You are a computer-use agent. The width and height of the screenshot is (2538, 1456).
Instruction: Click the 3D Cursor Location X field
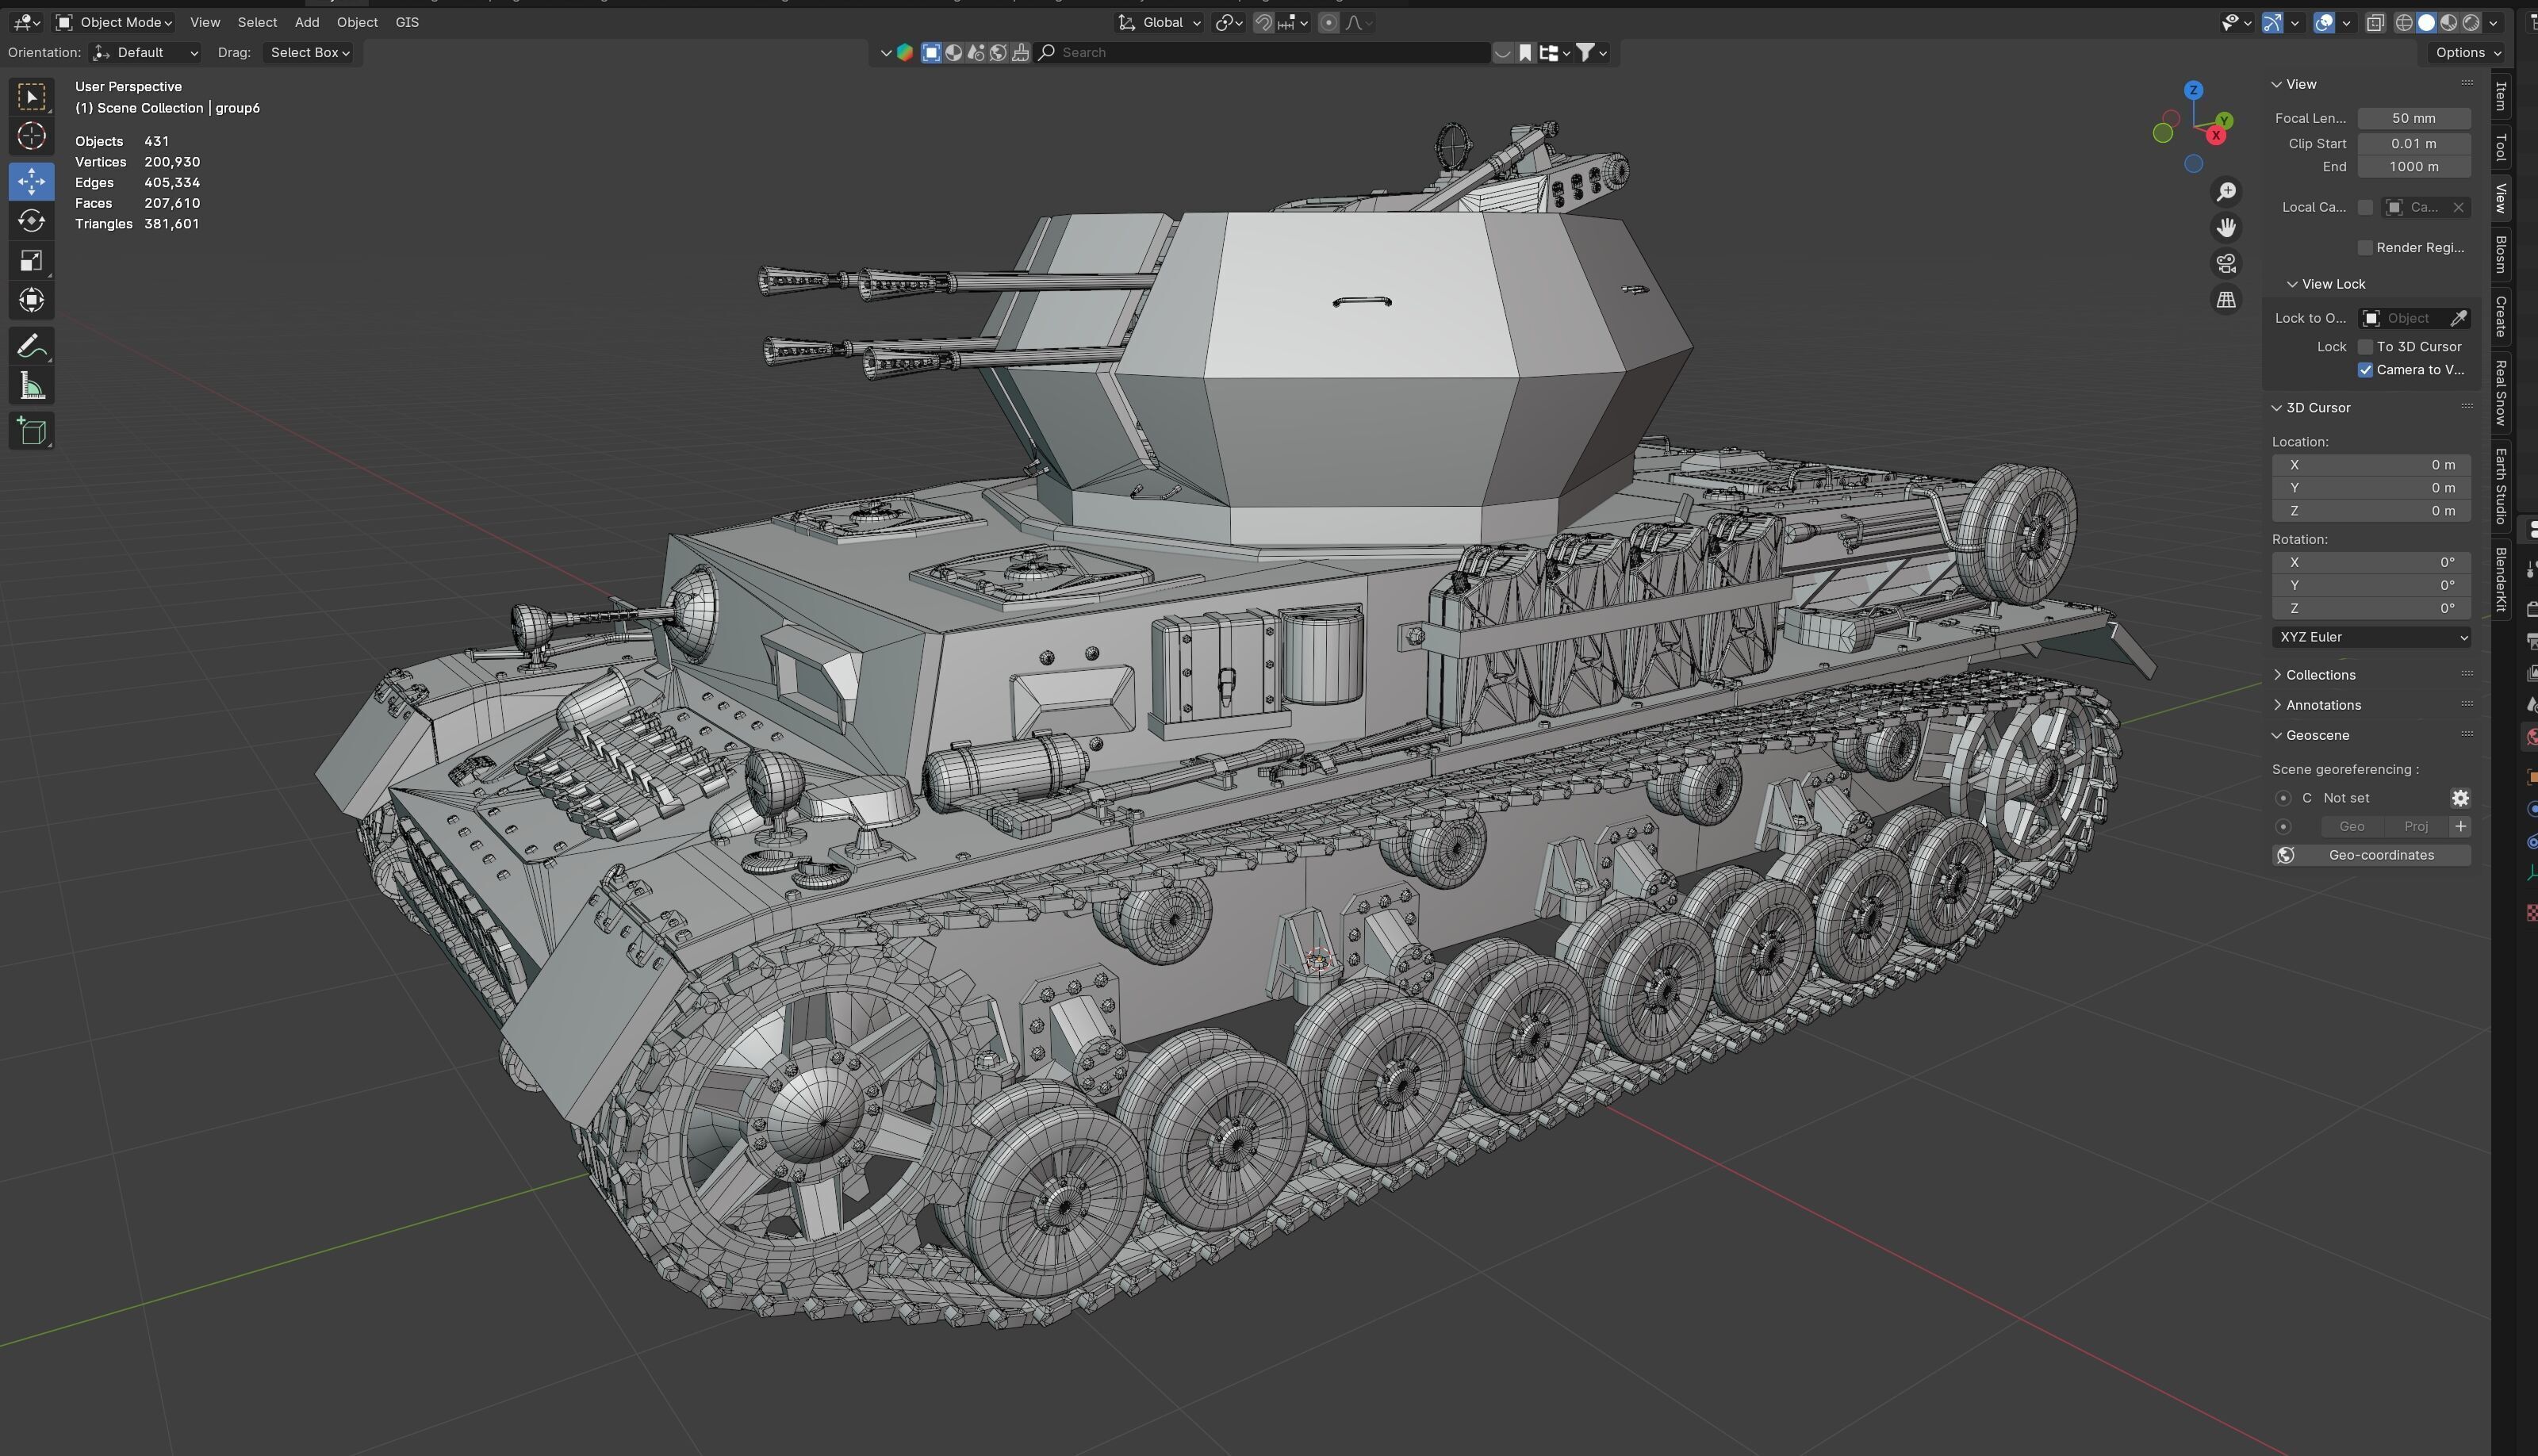click(x=2371, y=465)
